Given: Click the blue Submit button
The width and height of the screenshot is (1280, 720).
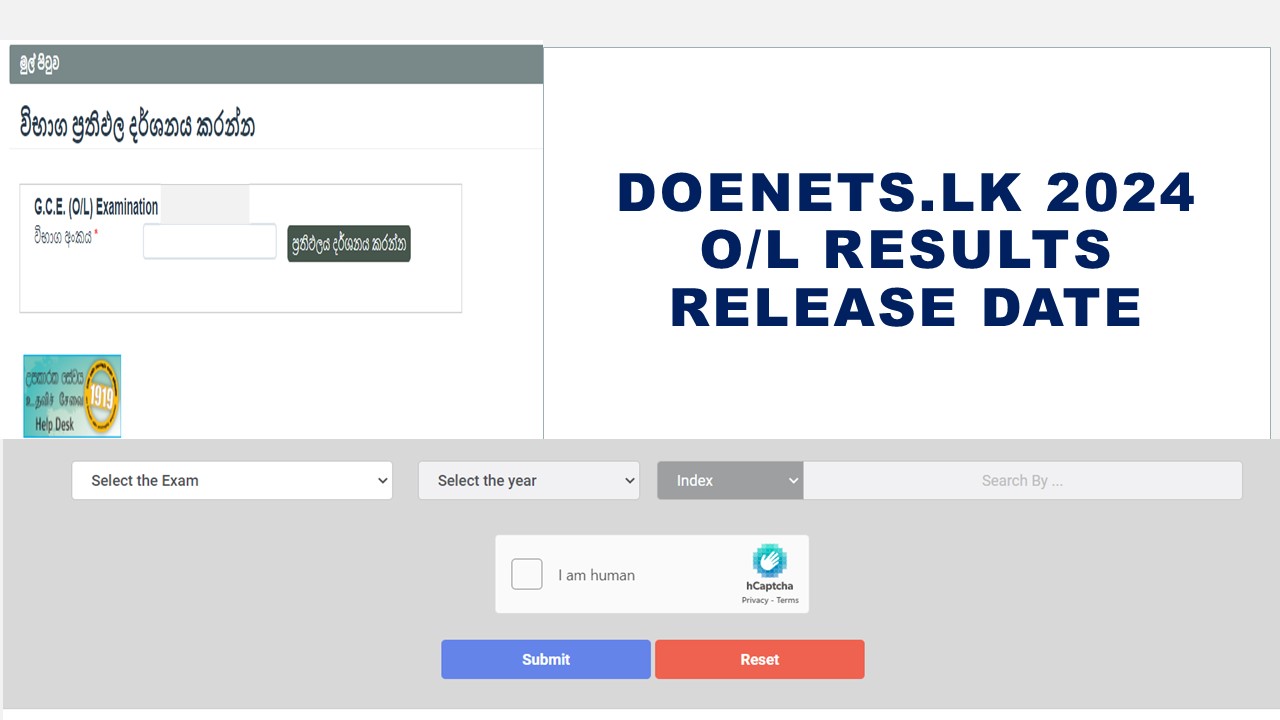Looking at the screenshot, I should pyautogui.click(x=546, y=659).
